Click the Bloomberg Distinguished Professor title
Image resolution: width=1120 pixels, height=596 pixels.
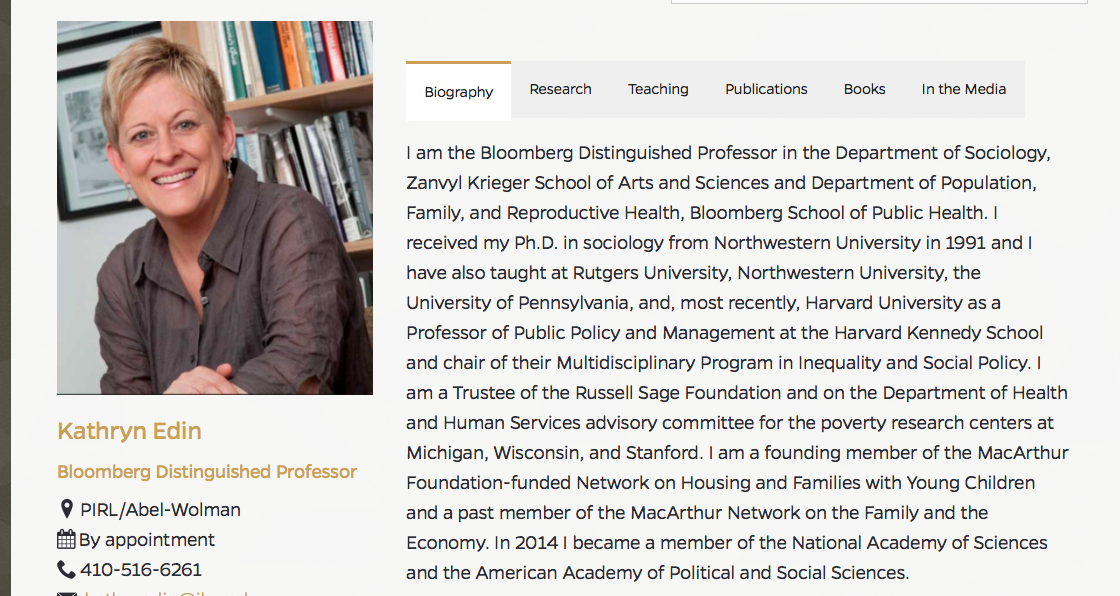pos(207,471)
